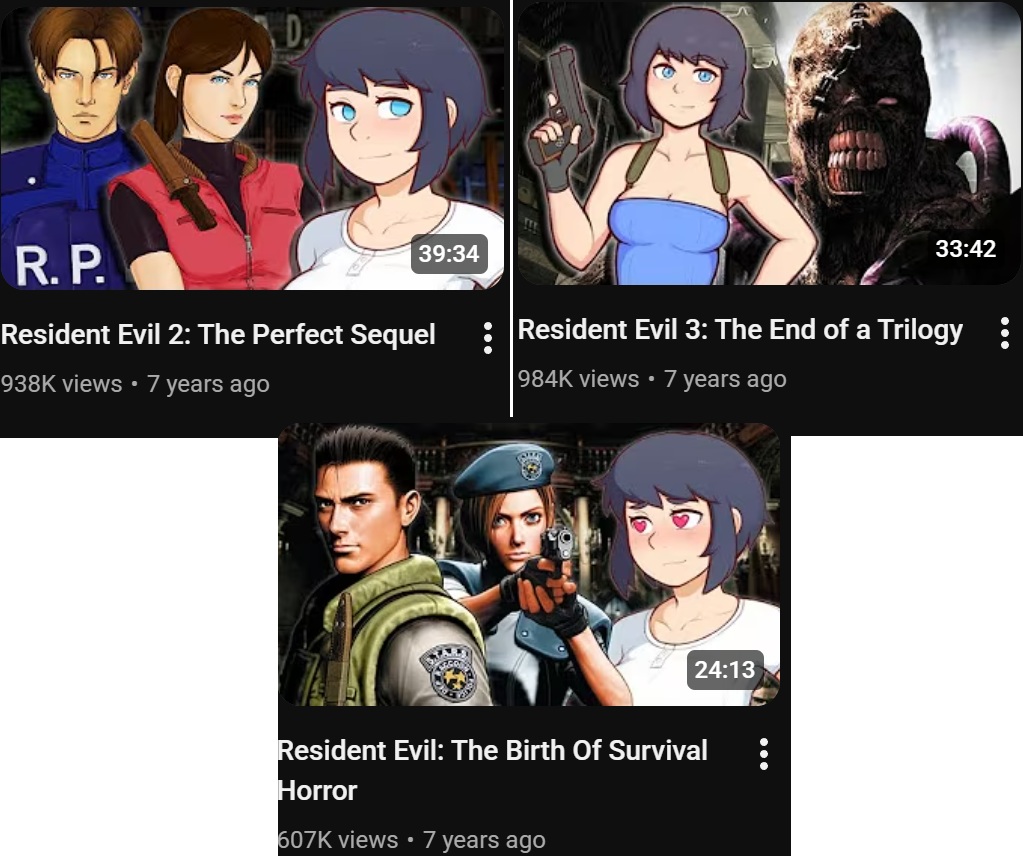
Task: Click the R.P. vest text in first thumbnail
Action: pyautogui.click(x=59, y=266)
